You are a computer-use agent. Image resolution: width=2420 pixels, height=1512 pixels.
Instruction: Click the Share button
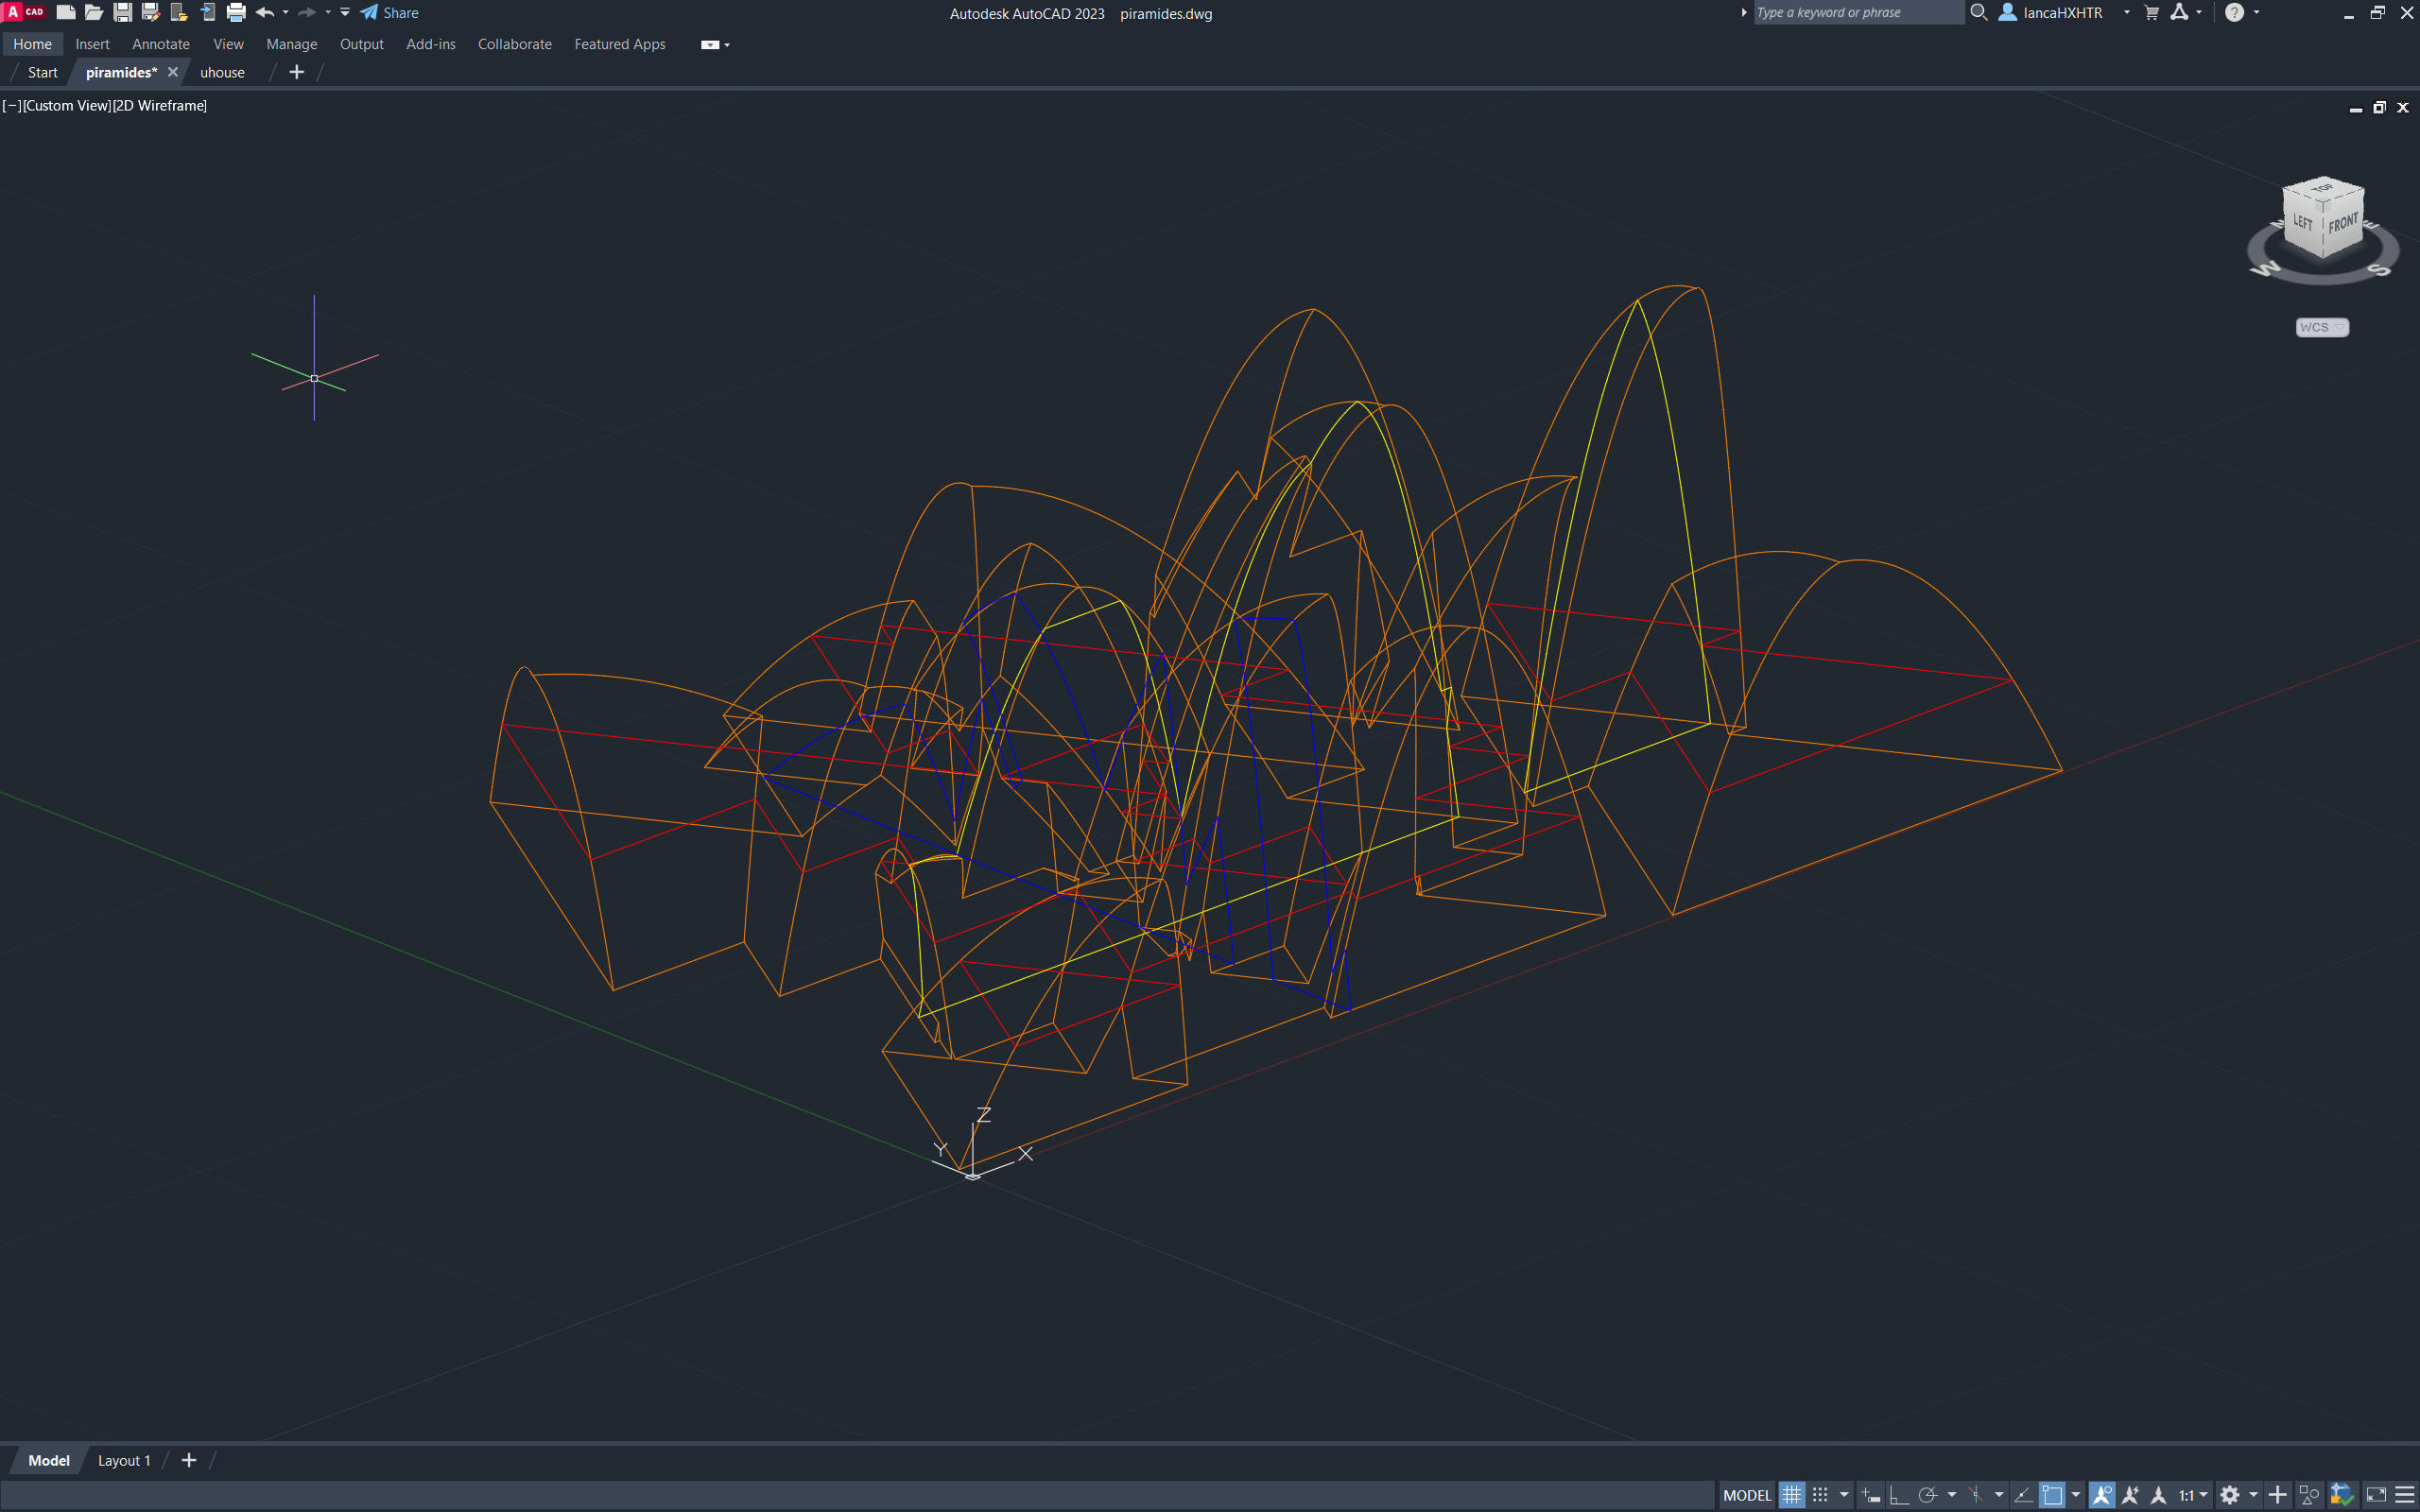click(390, 13)
